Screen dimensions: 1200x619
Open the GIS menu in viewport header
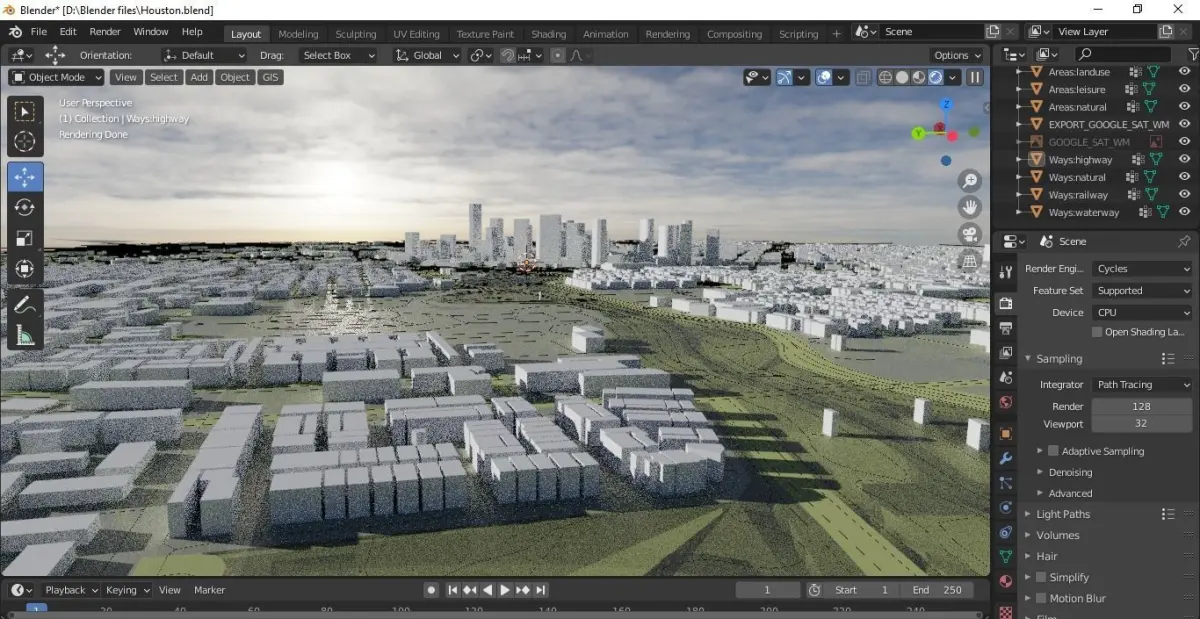pyautogui.click(x=270, y=77)
